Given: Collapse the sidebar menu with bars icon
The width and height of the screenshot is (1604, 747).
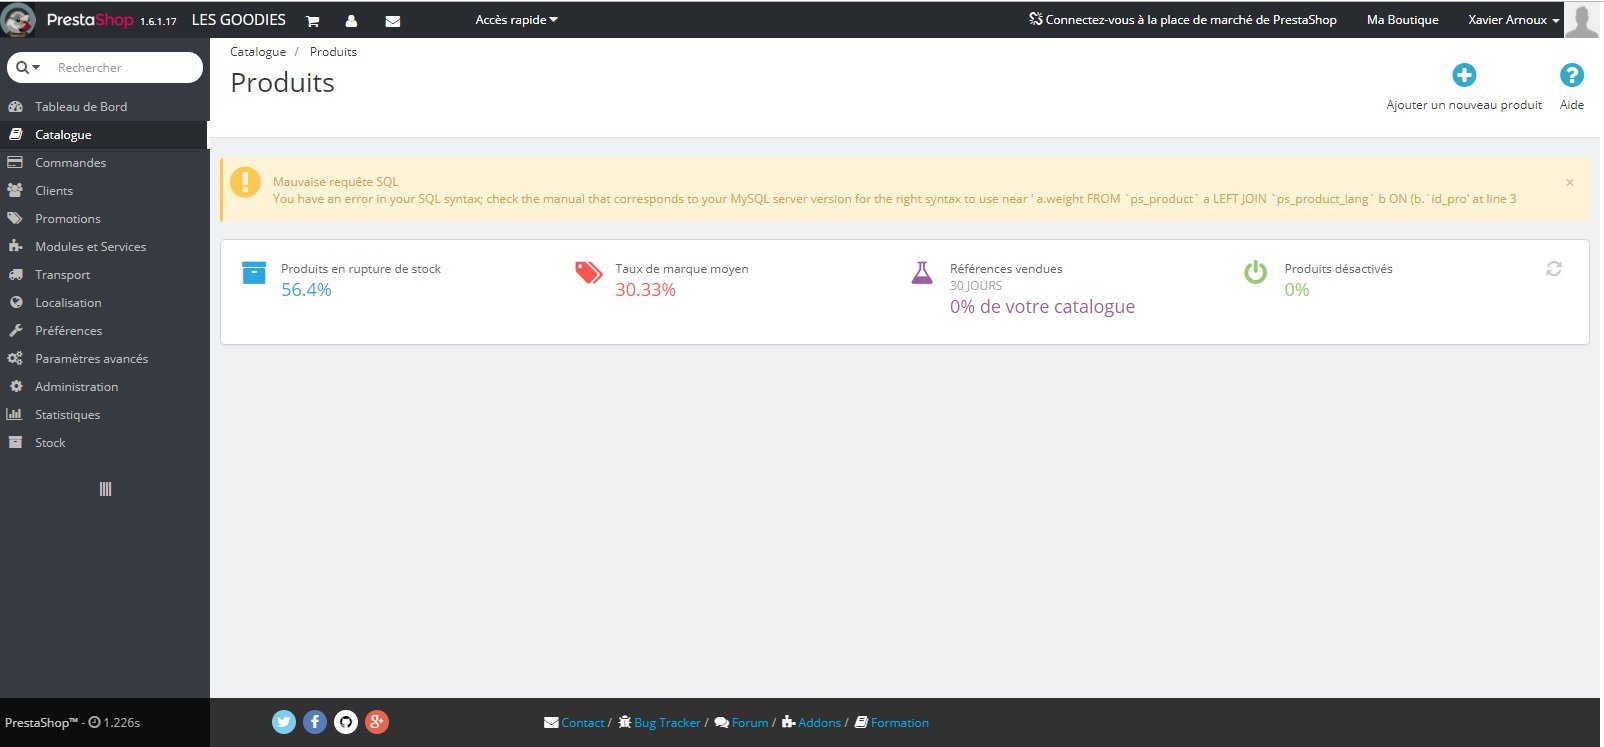Looking at the screenshot, I should tap(105, 489).
